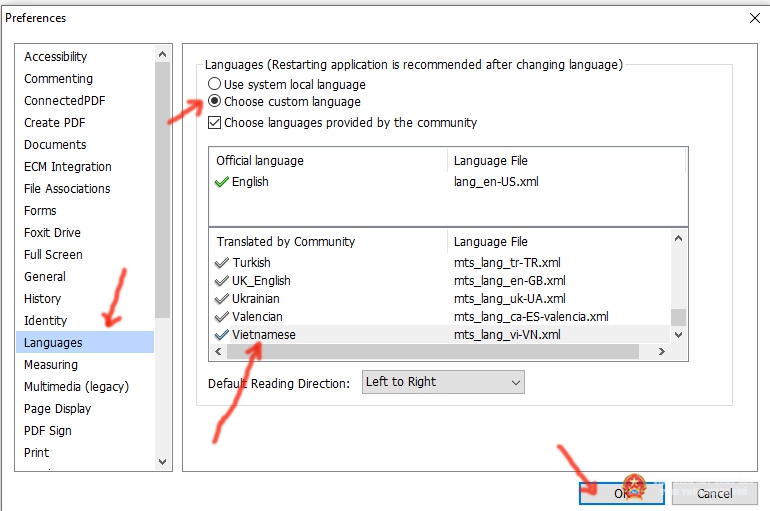This screenshot has height=511, width=770.
Task: Click the category list scroll-down arrow
Action: [163, 462]
